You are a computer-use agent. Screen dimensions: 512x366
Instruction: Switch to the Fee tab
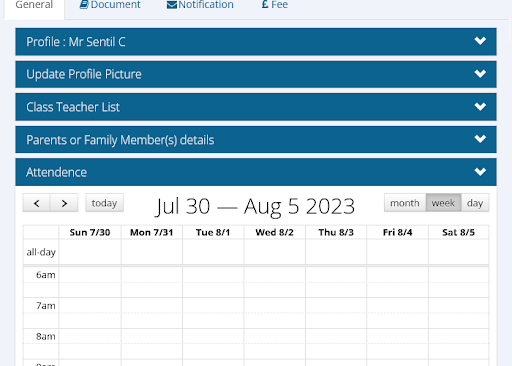click(275, 5)
